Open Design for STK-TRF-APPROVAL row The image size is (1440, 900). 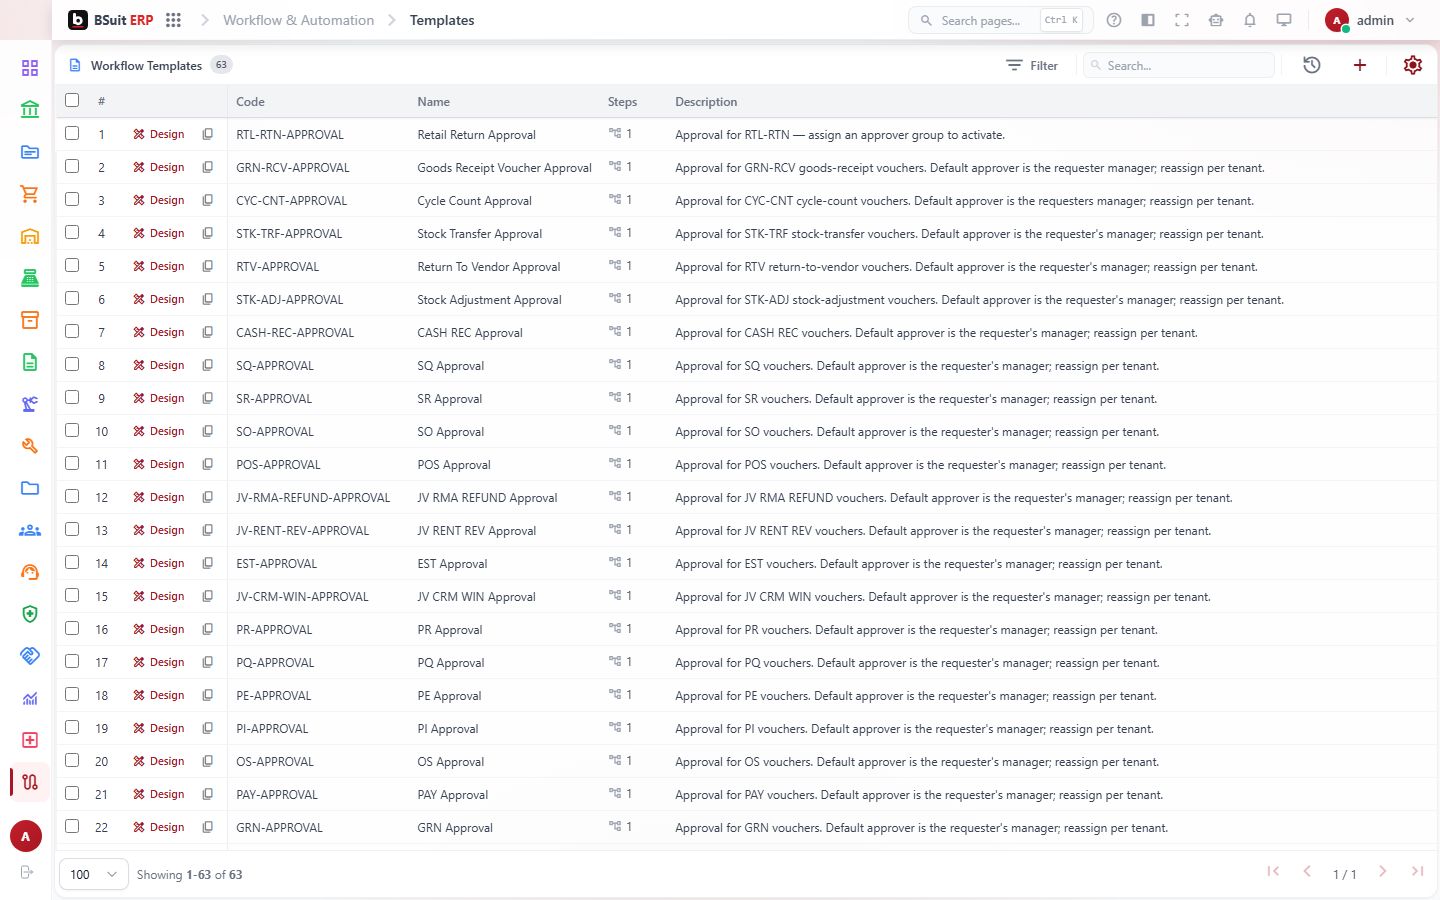coord(159,233)
